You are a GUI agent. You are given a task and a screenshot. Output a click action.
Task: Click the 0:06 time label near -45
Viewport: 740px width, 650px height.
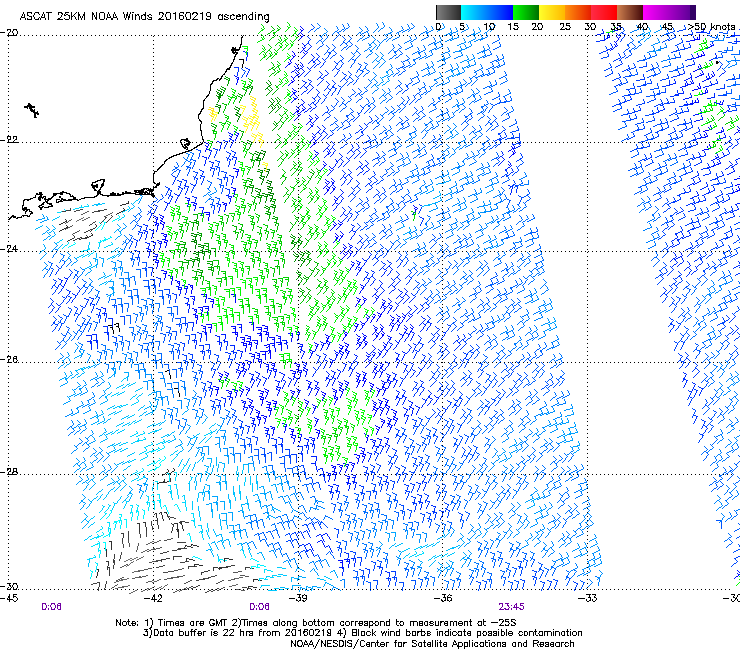[x=51, y=607]
